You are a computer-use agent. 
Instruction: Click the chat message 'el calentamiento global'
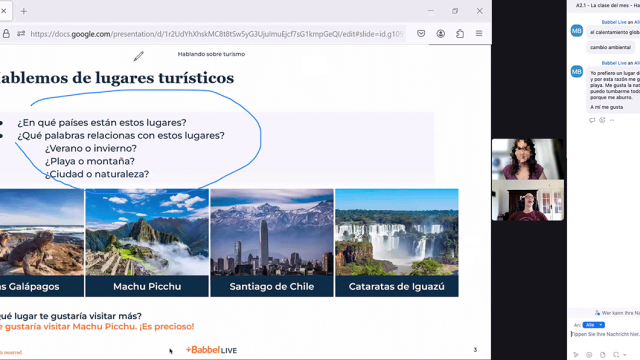(614, 32)
